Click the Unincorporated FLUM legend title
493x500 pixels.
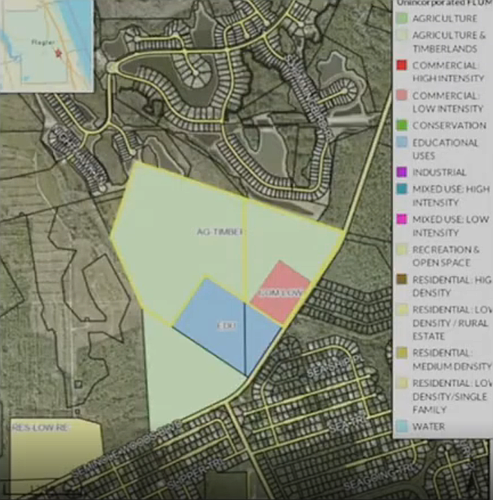click(x=444, y=3)
